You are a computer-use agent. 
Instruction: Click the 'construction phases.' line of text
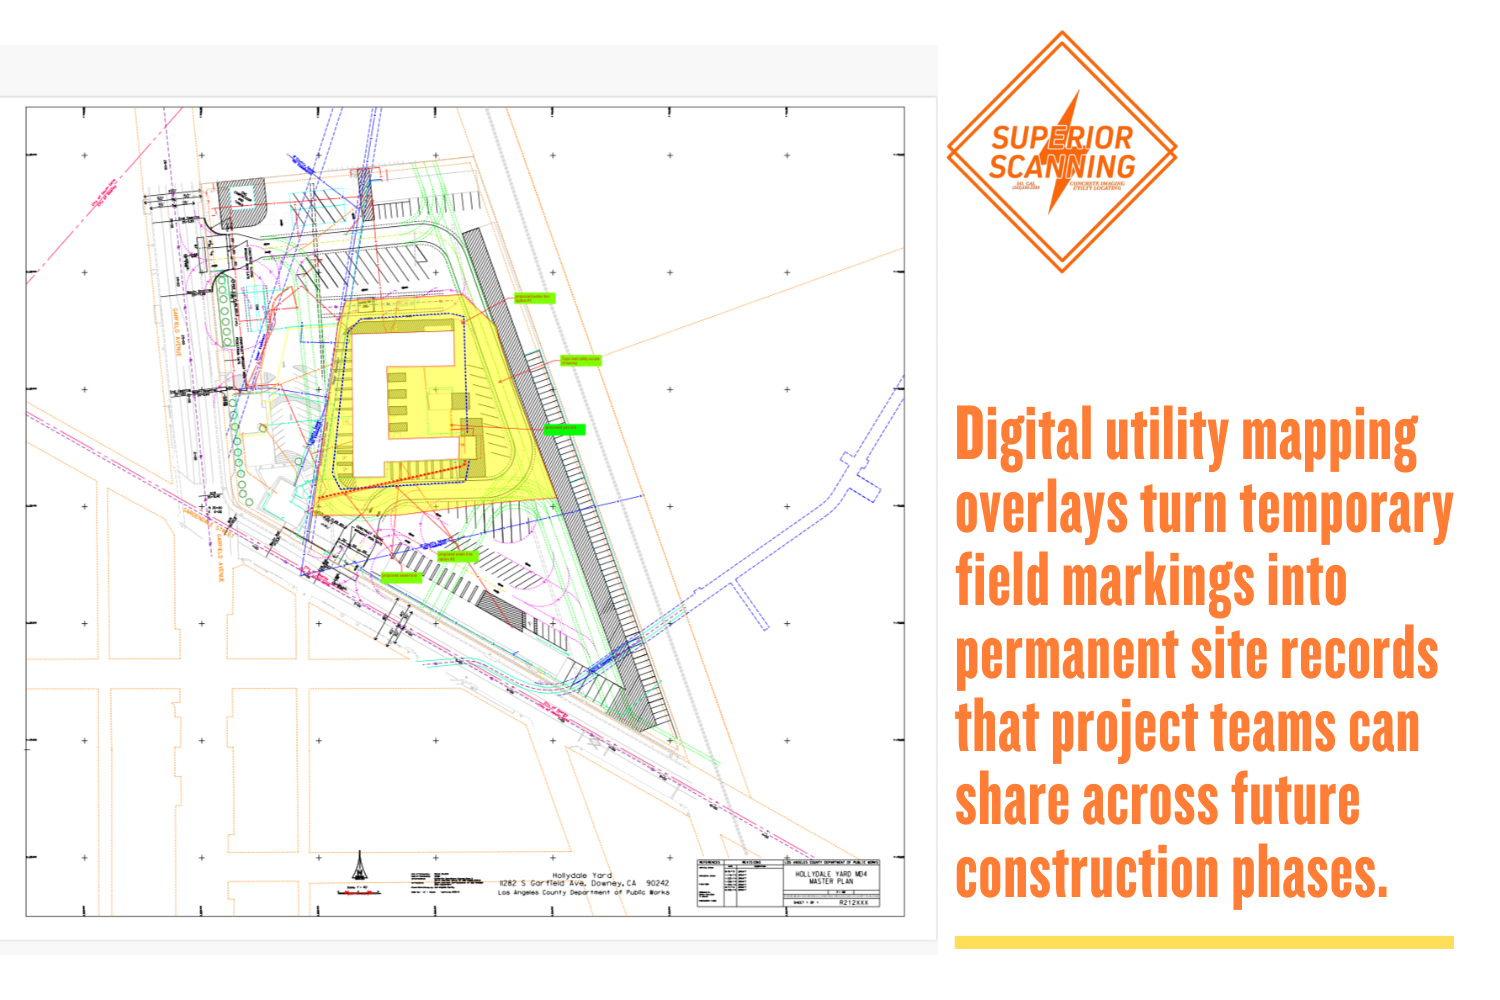(x=1172, y=873)
